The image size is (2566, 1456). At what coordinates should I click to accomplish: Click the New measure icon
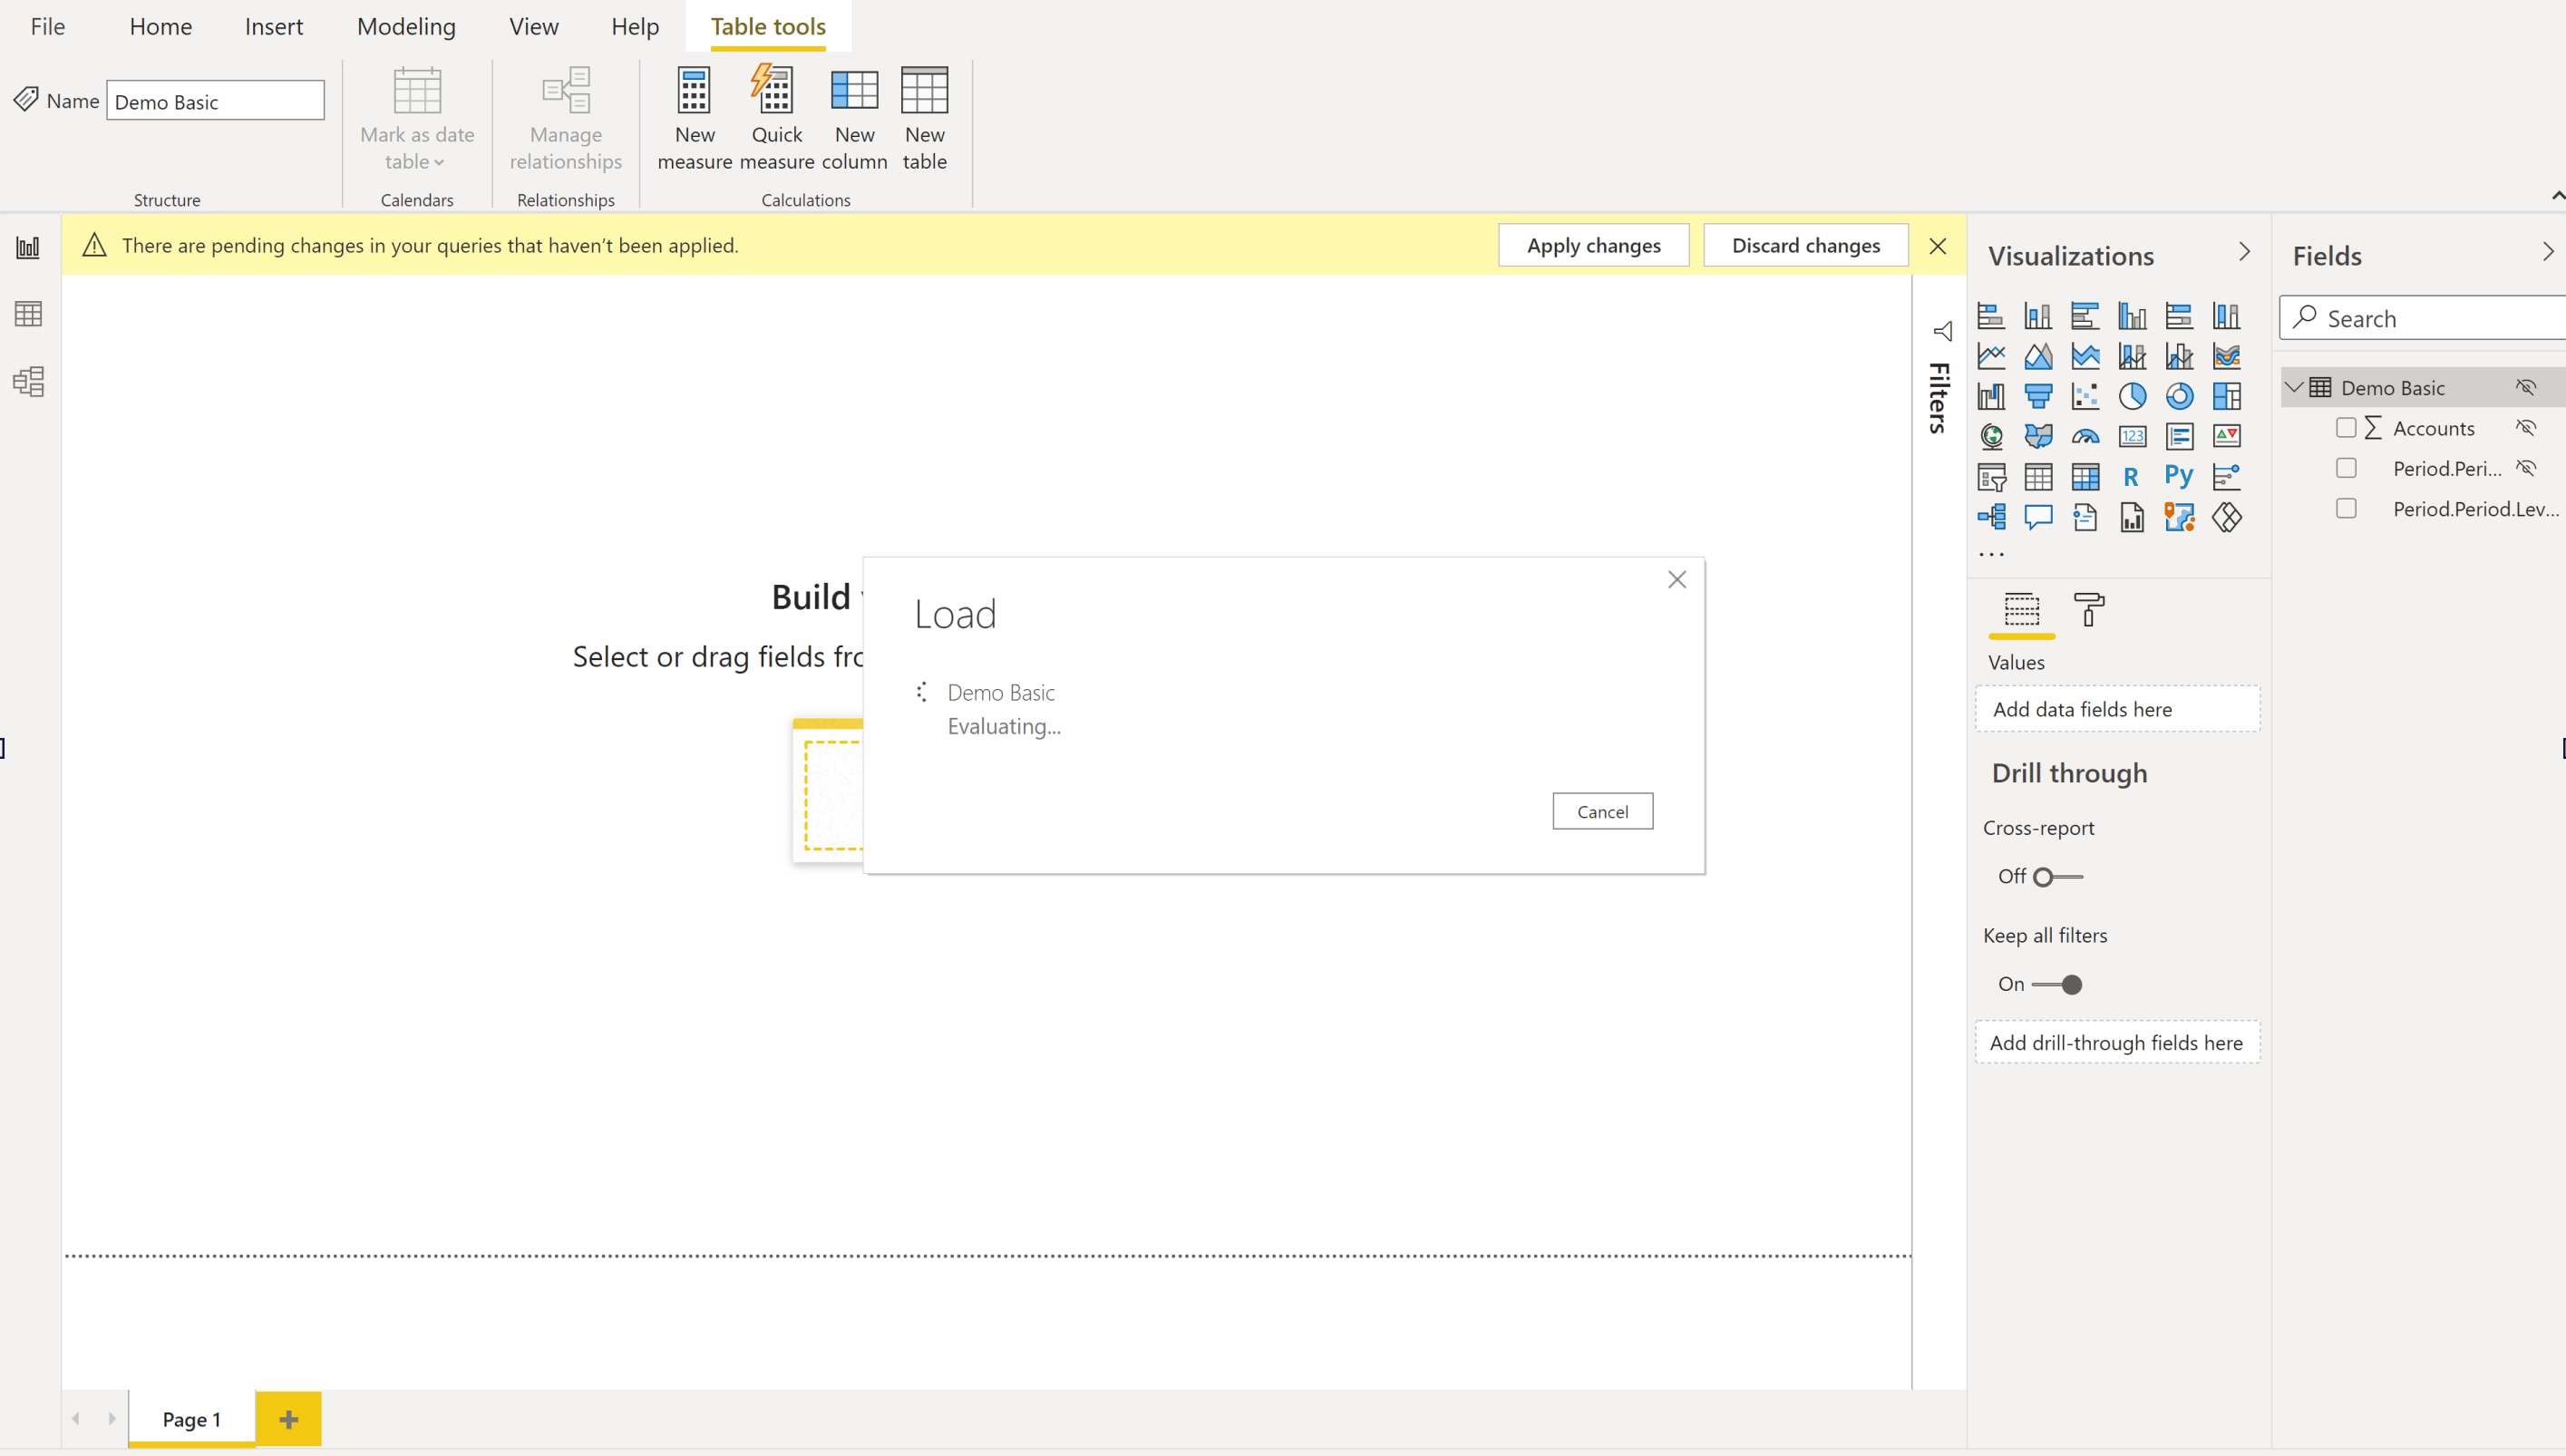694,92
